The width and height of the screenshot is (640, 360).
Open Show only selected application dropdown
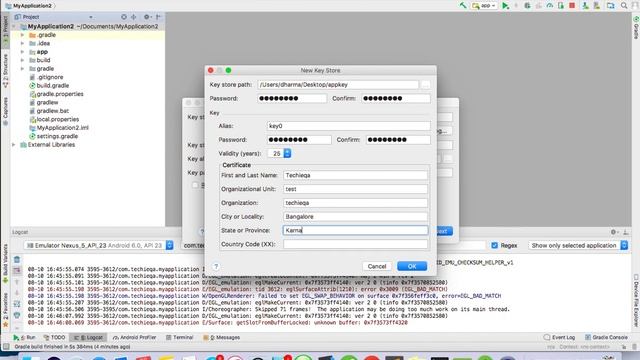[578, 245]
